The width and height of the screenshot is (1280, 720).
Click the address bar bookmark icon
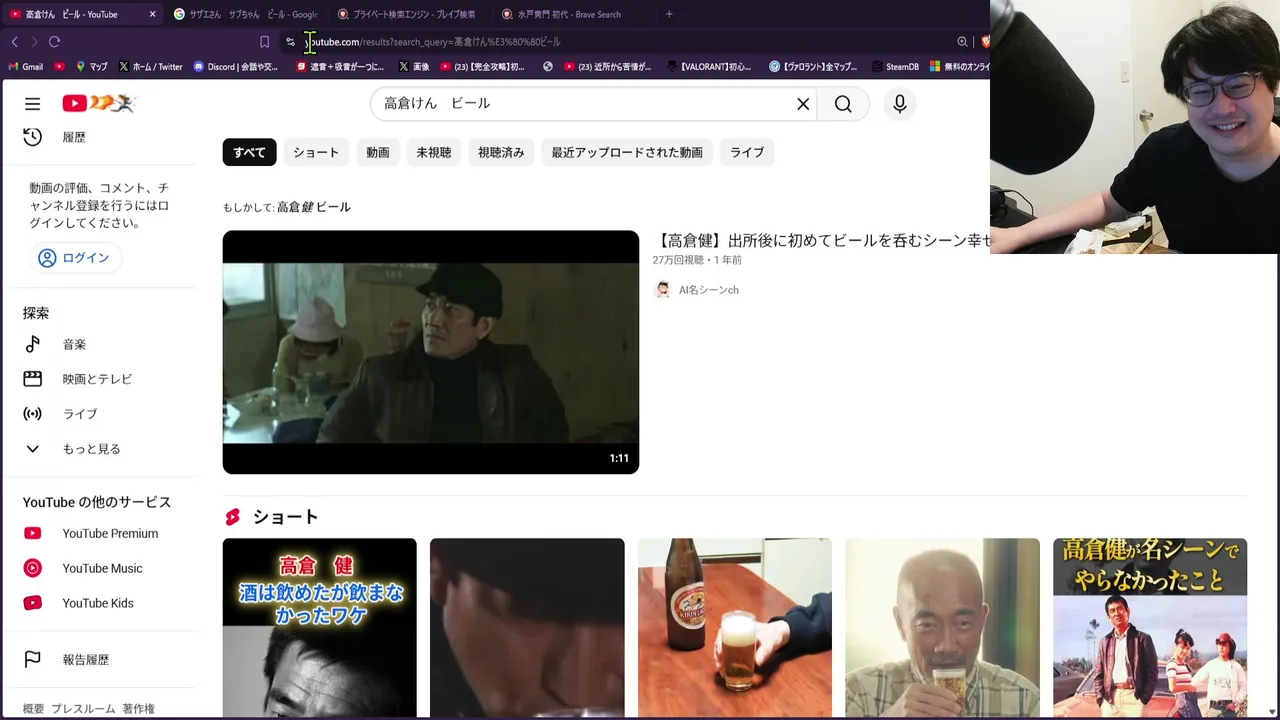264,42
